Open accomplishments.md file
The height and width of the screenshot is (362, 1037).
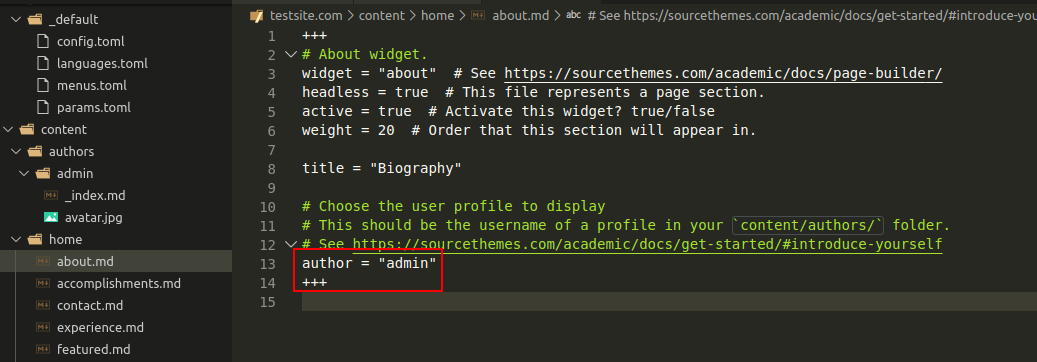119,283
